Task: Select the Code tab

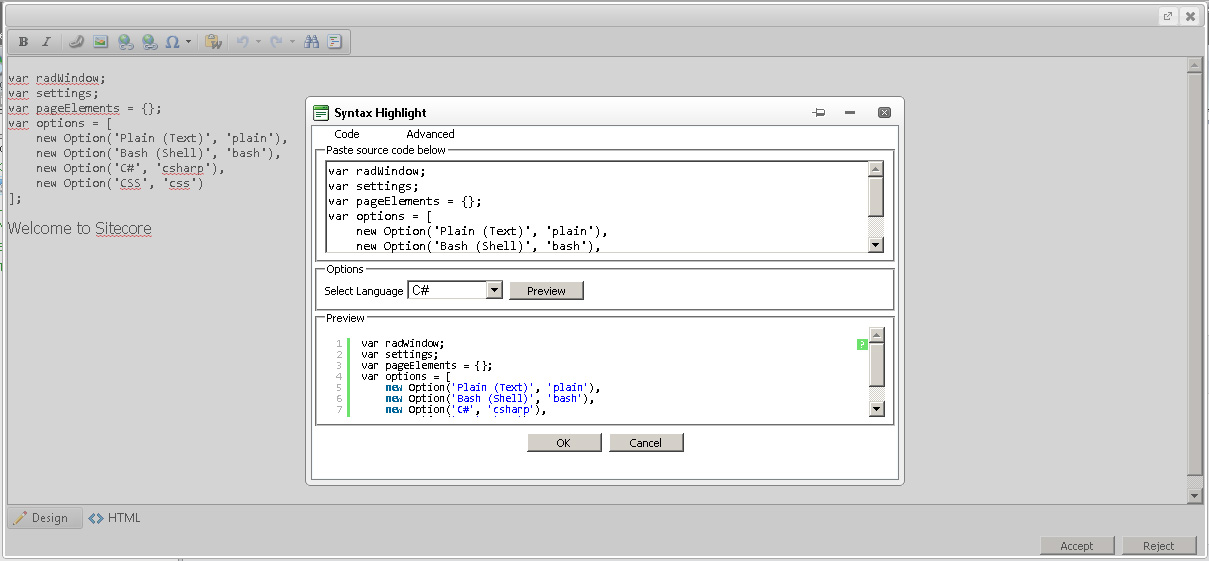Action: (347, 134)
